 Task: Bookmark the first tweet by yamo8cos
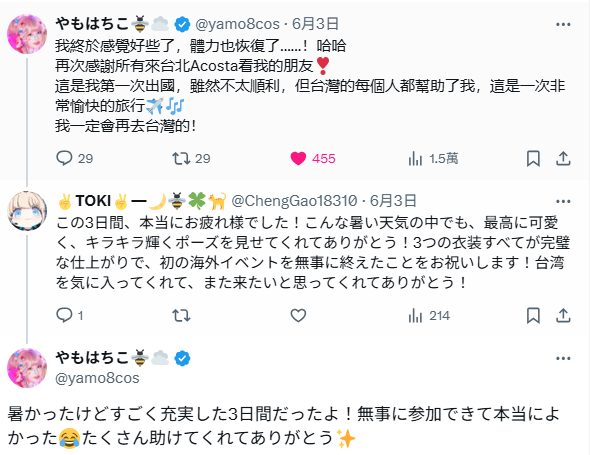click(533, 158)
